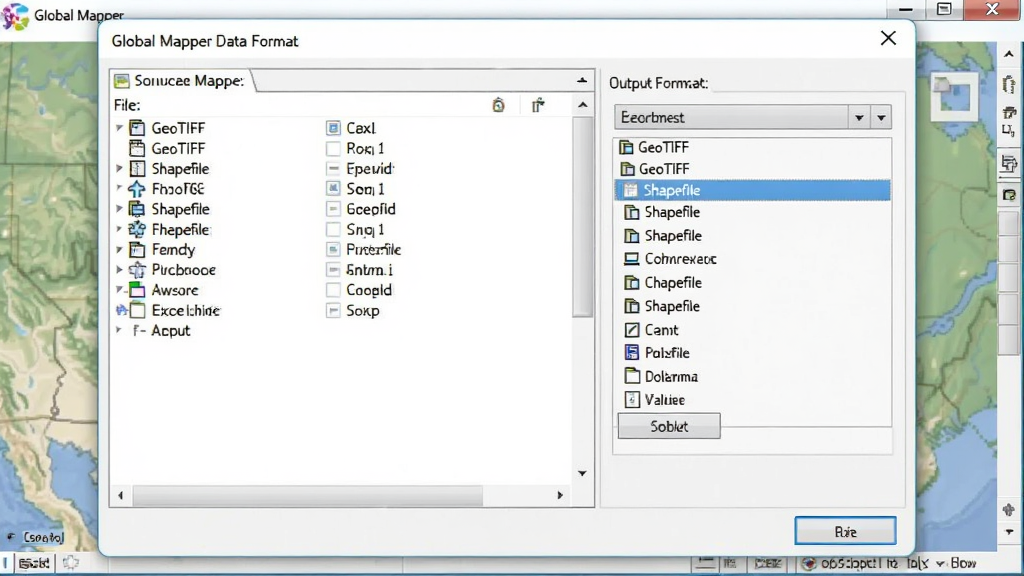Select Chapefile in the output format list
Screen dimensions: 1024x576
(x=673, y=283)
